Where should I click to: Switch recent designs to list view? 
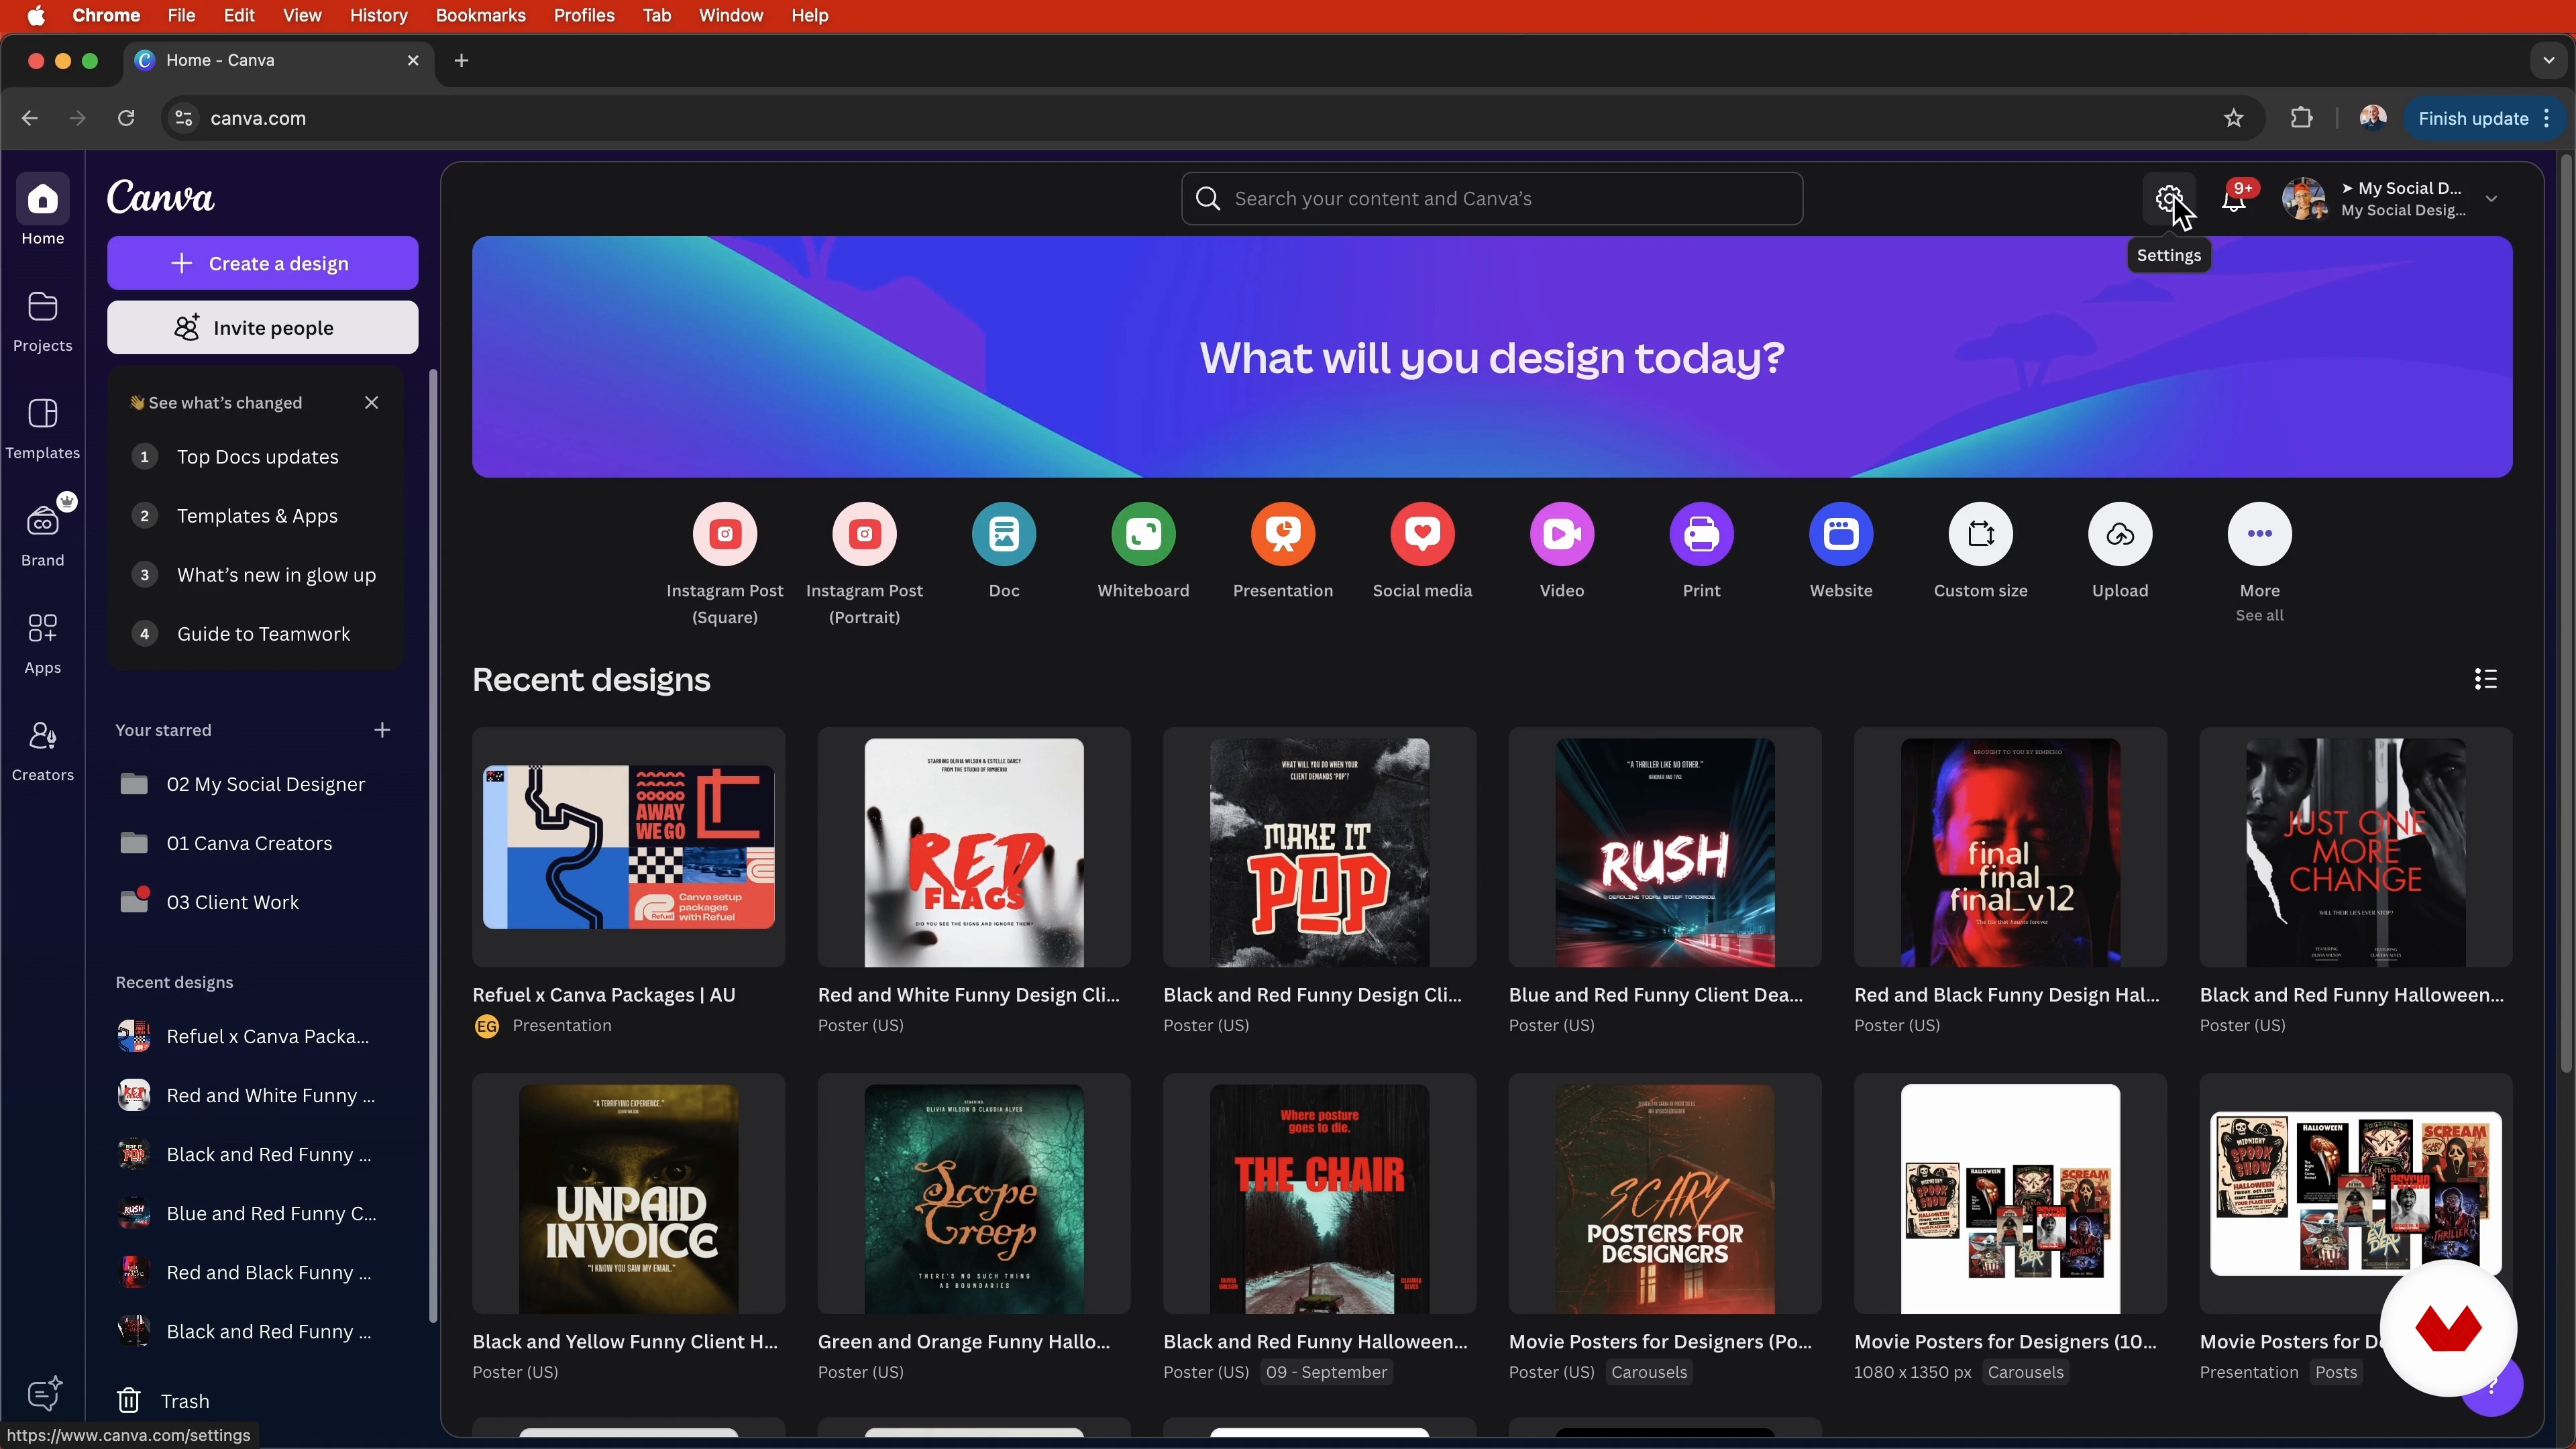[2486, 680]
